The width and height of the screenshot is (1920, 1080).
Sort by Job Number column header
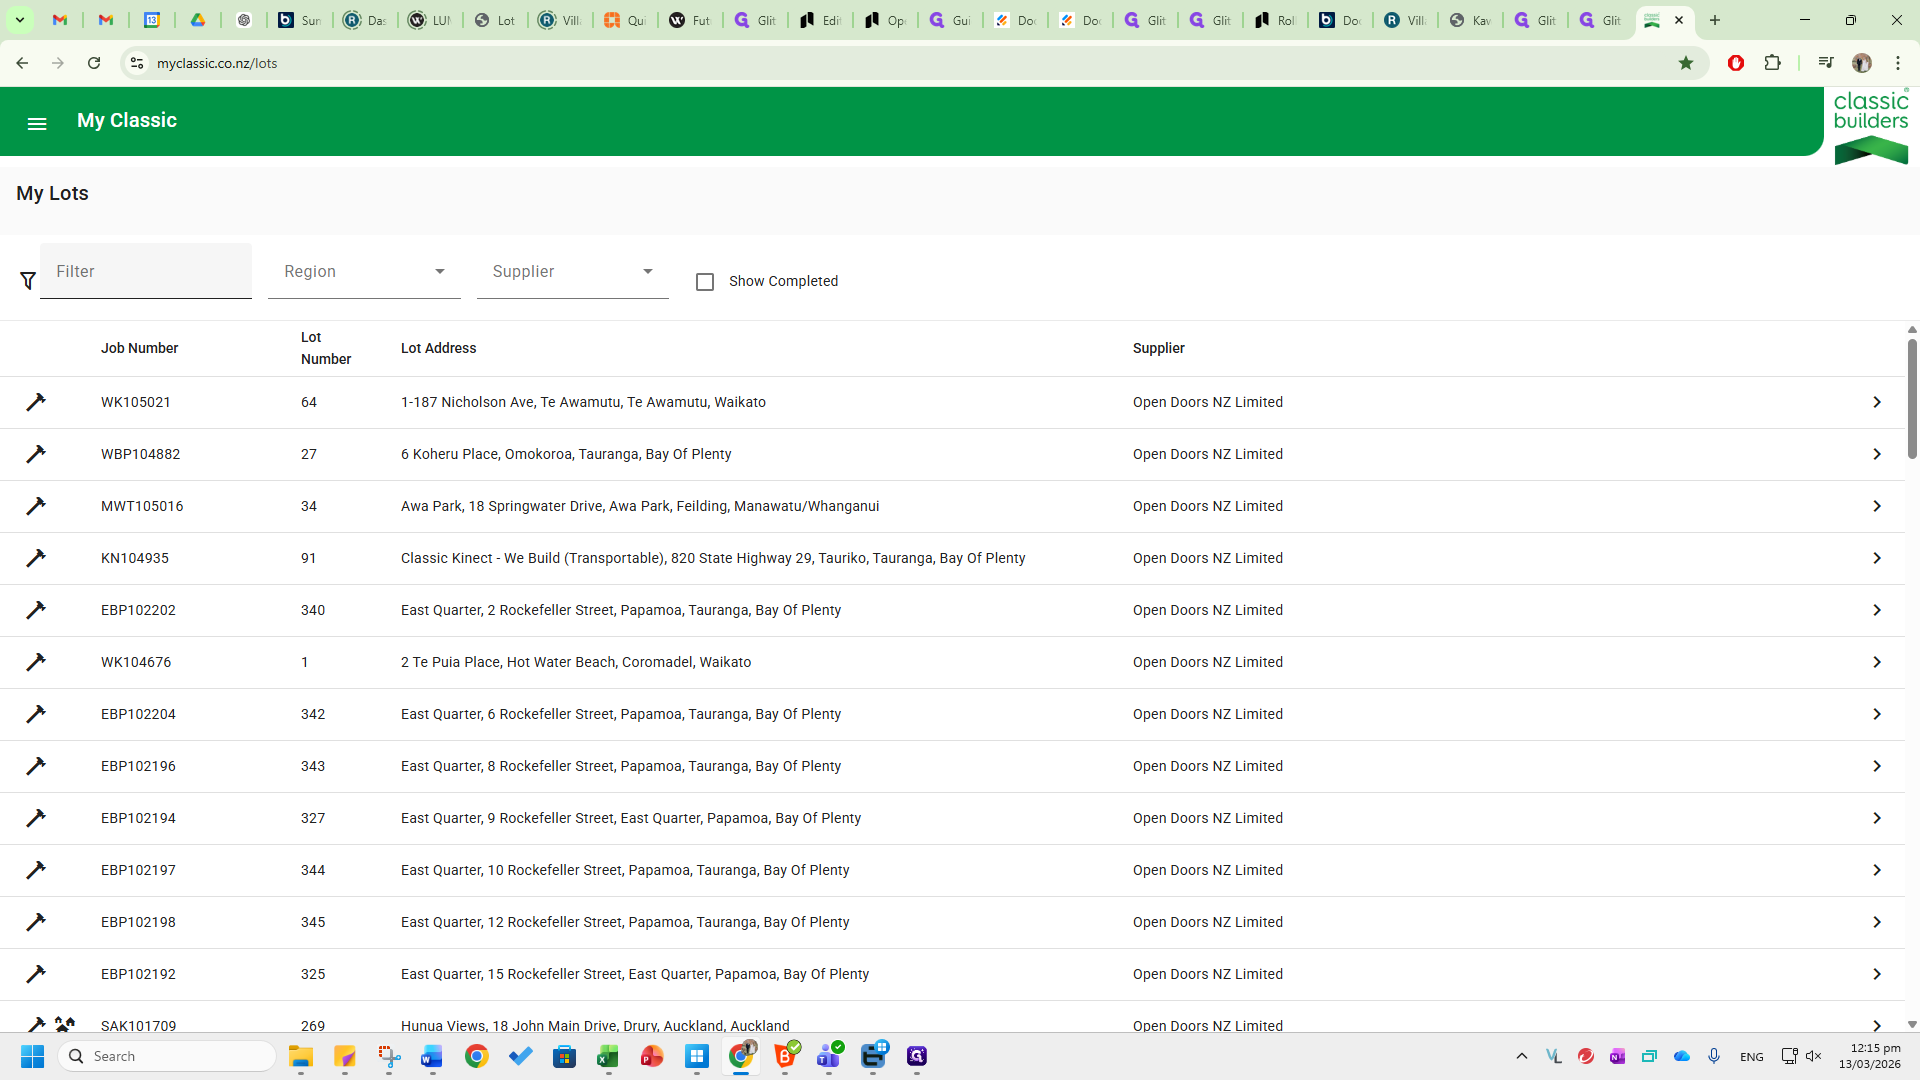139,348
